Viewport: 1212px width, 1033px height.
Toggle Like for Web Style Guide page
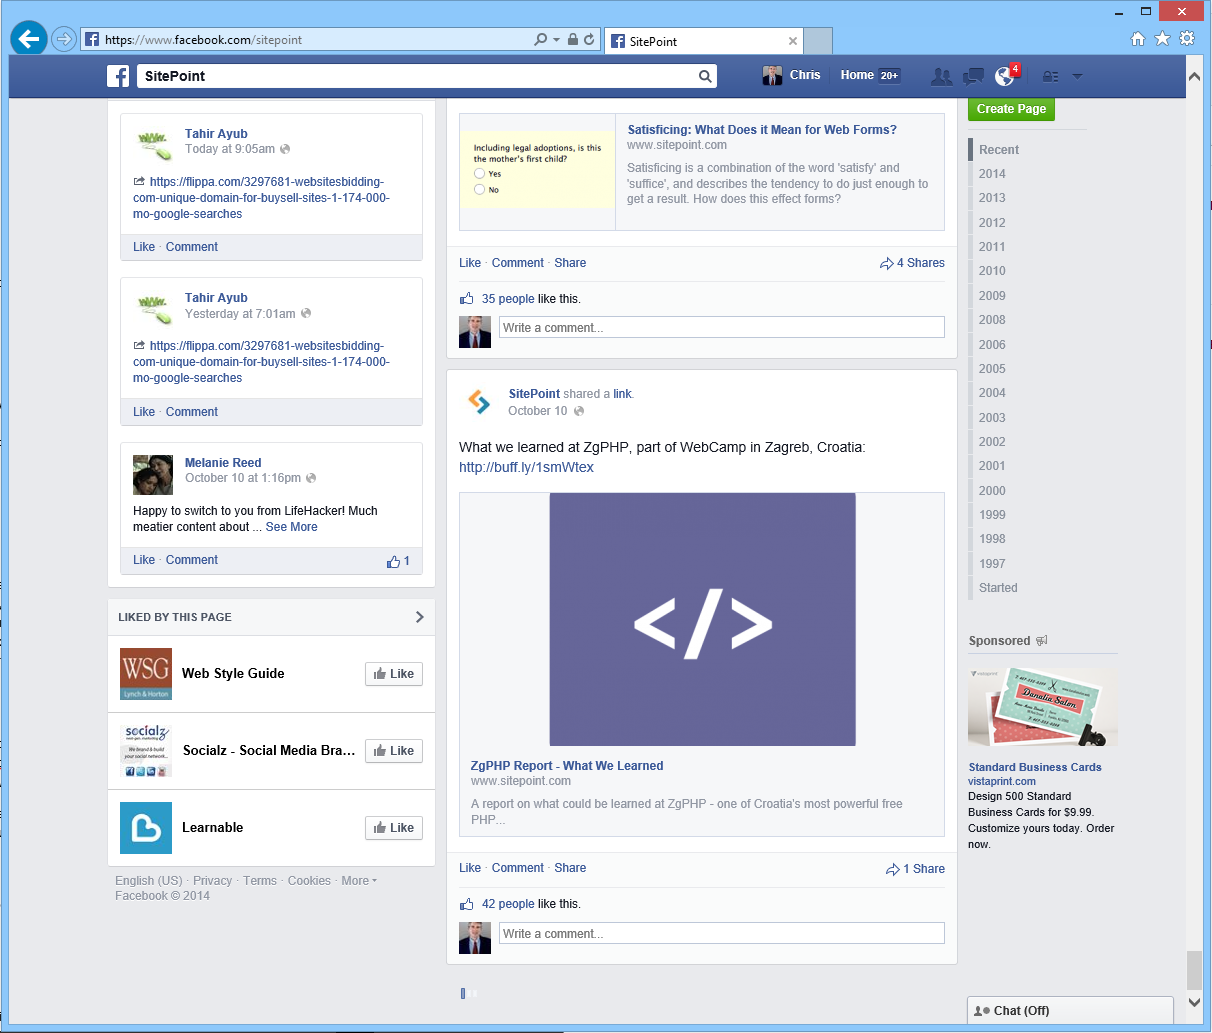click(x=394, y=674)
